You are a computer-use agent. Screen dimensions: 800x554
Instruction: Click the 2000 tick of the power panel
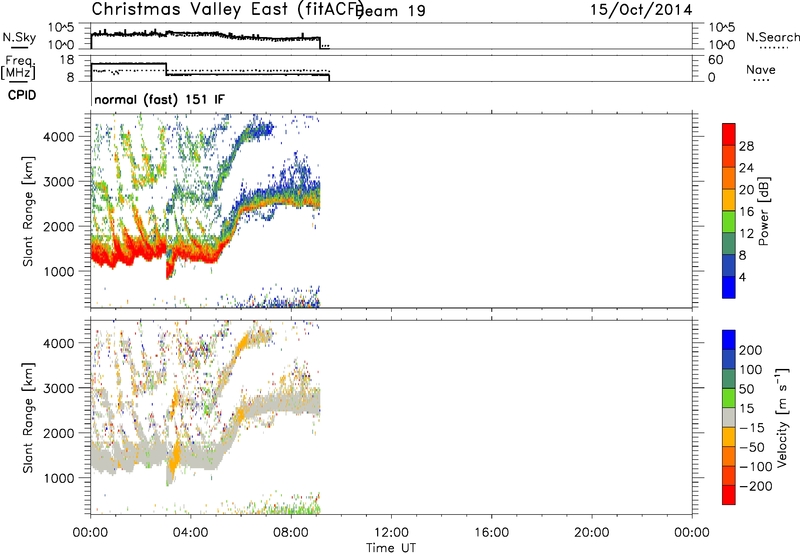tap(59, 226)
